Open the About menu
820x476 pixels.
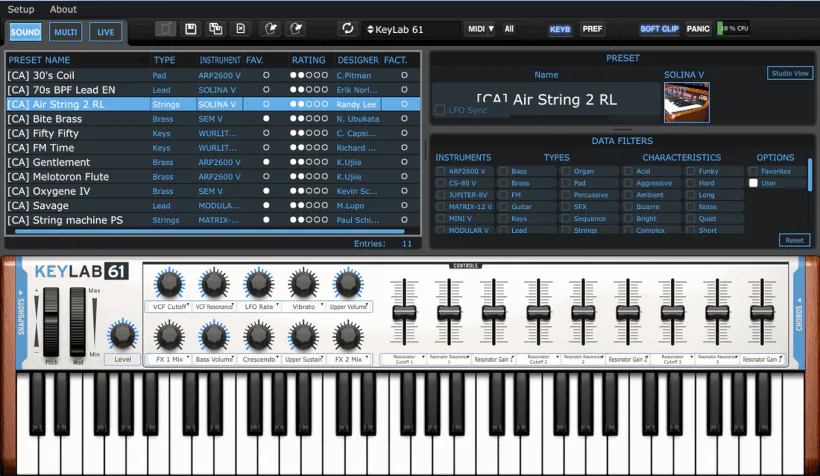[63, 9]
